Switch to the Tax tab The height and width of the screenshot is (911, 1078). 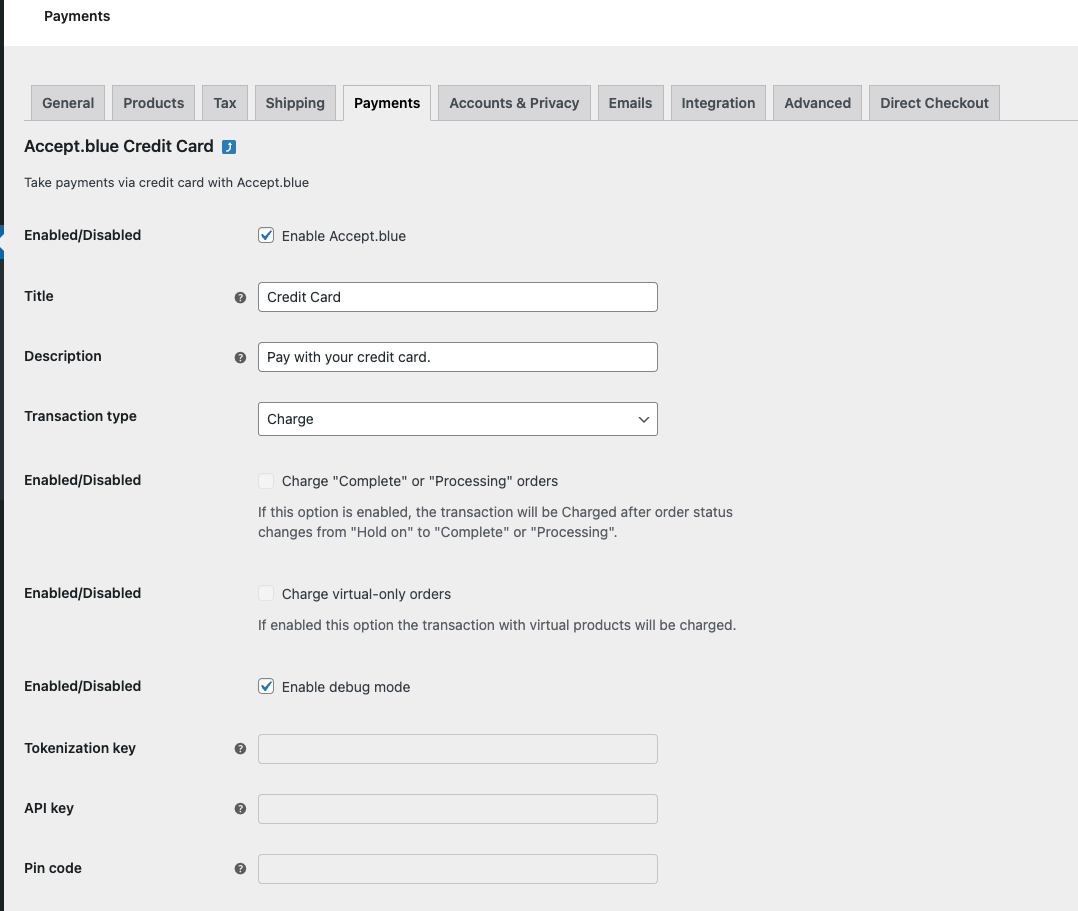click(224, 102)
